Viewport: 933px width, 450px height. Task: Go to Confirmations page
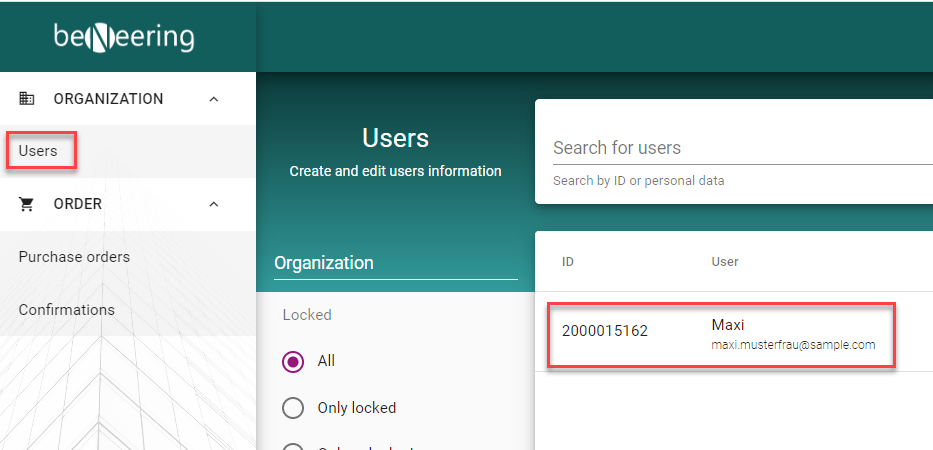[66, 310]
